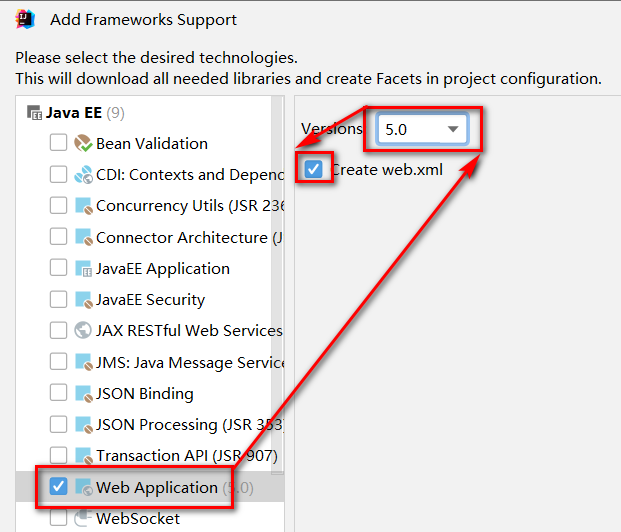Image resolution: width=621 pixels, height=532 pixels.
Task: Select JavaEE Security in the list
Action: pyautogui.click(x=150, y=300)
